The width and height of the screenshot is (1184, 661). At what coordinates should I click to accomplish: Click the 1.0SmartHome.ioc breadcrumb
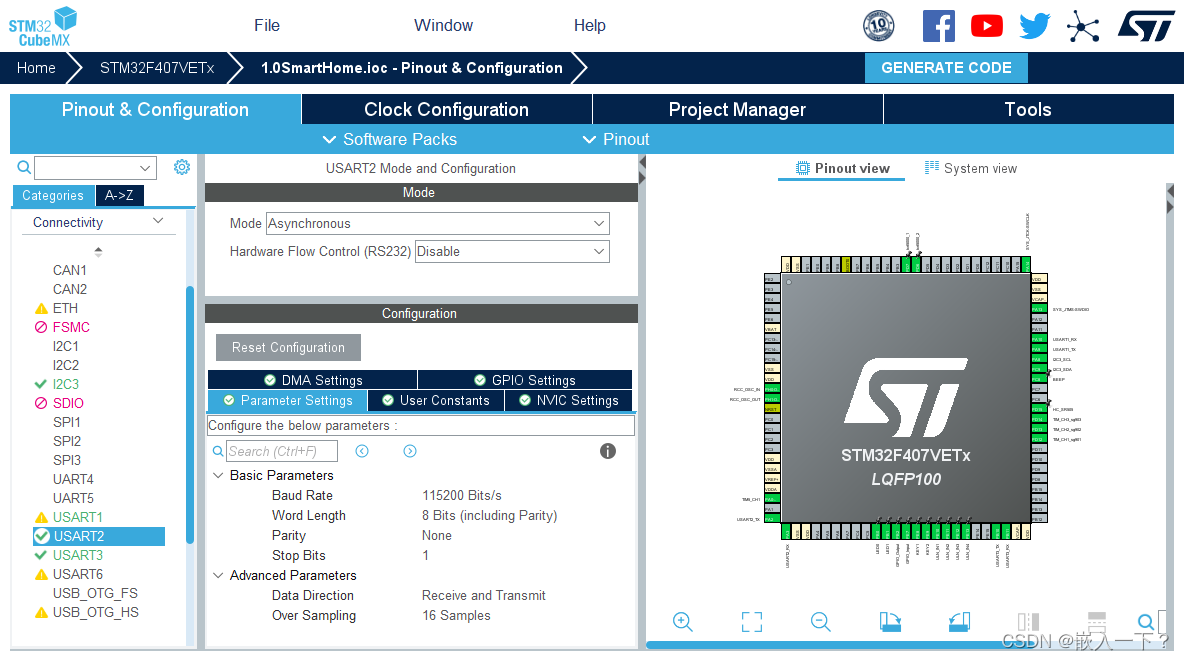click(x=412, y=68)
